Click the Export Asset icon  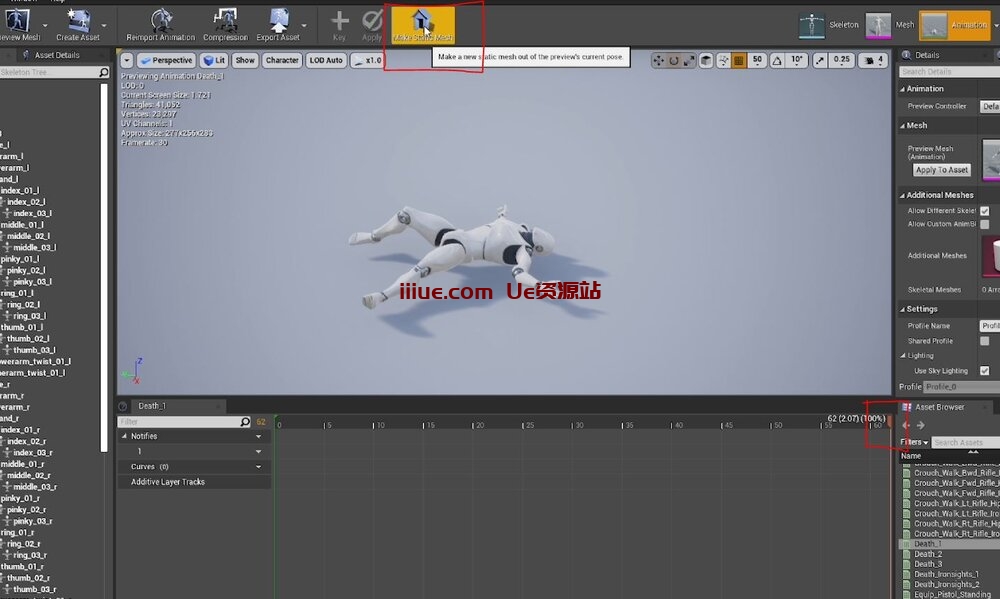[279, 21]
